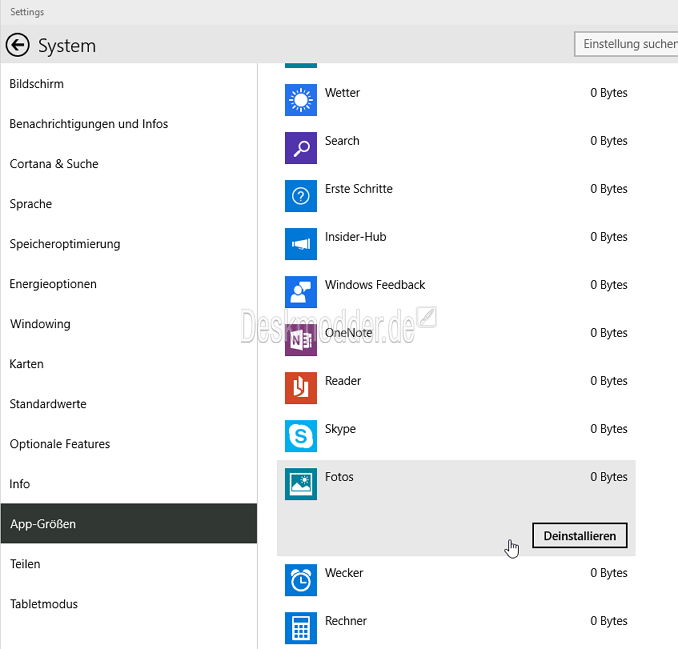The height and width of the screenshot is (649, 678).
Task: Click the Search app magnifier icon
Action: 301,148
